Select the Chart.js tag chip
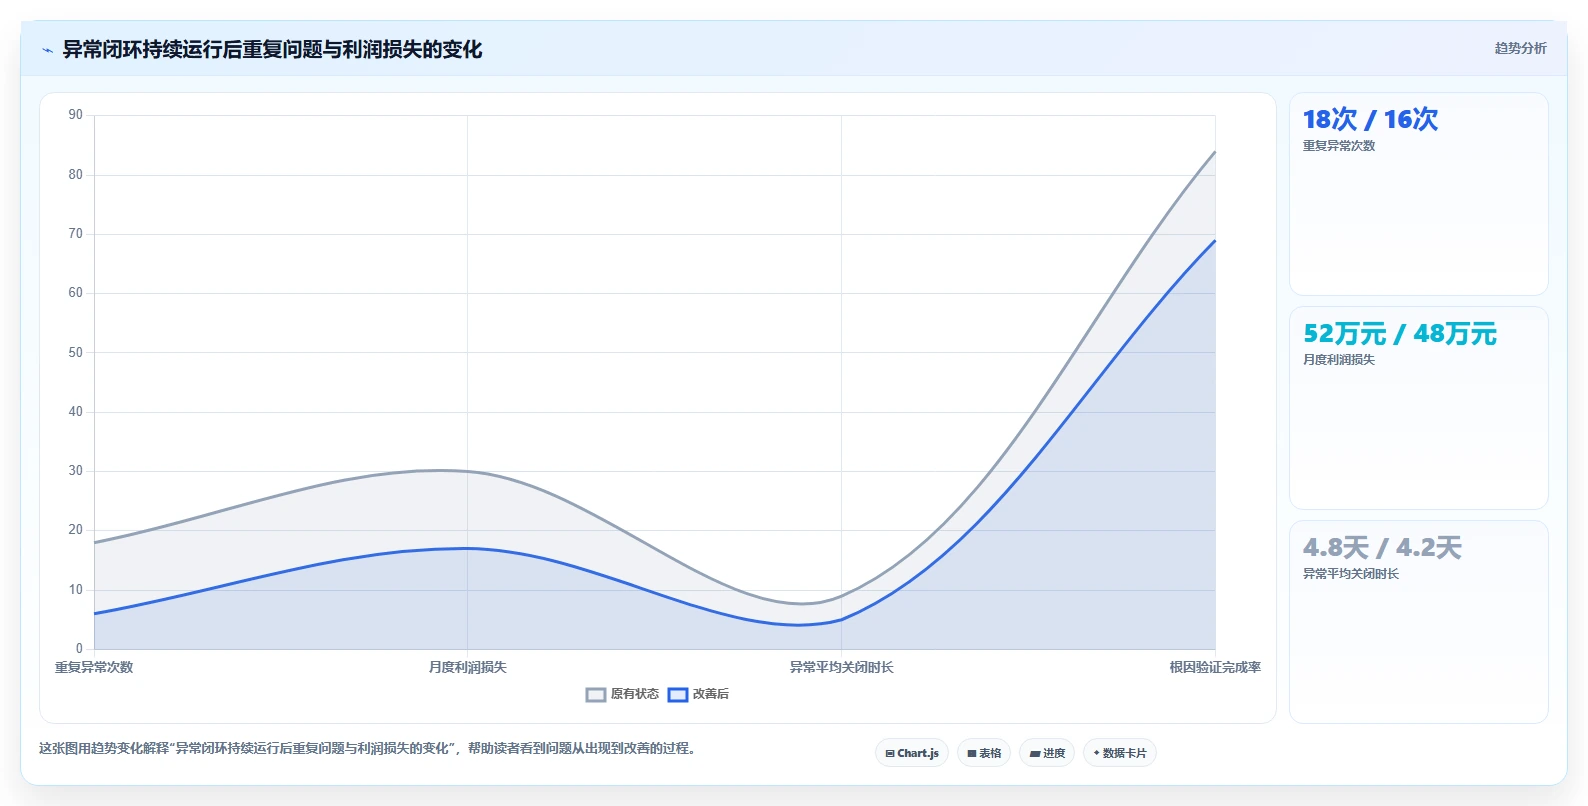Screen dimensions: 1588x806 [912, 753]
